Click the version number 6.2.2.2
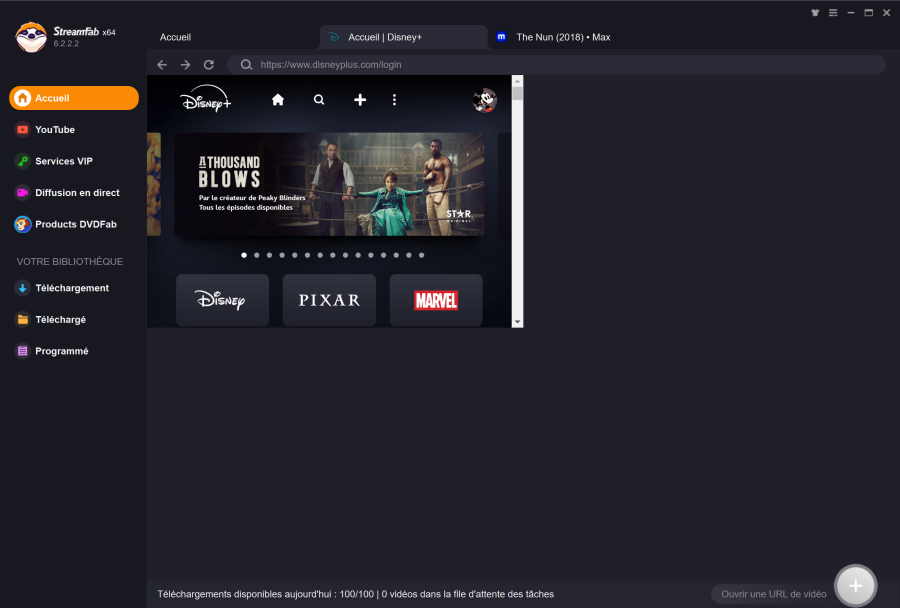This screenshot has width=900, height=608. (67, 44)
